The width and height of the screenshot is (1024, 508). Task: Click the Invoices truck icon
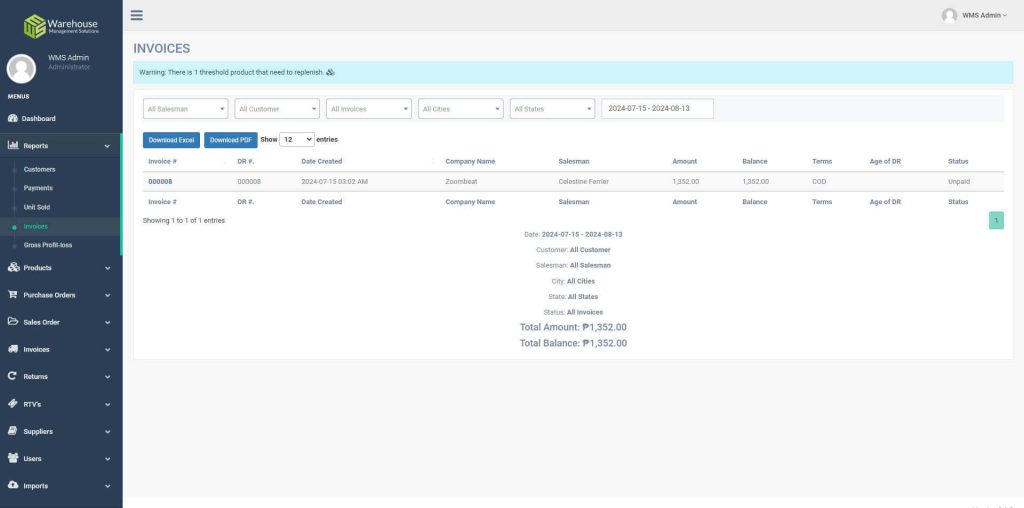coord(13,349)
